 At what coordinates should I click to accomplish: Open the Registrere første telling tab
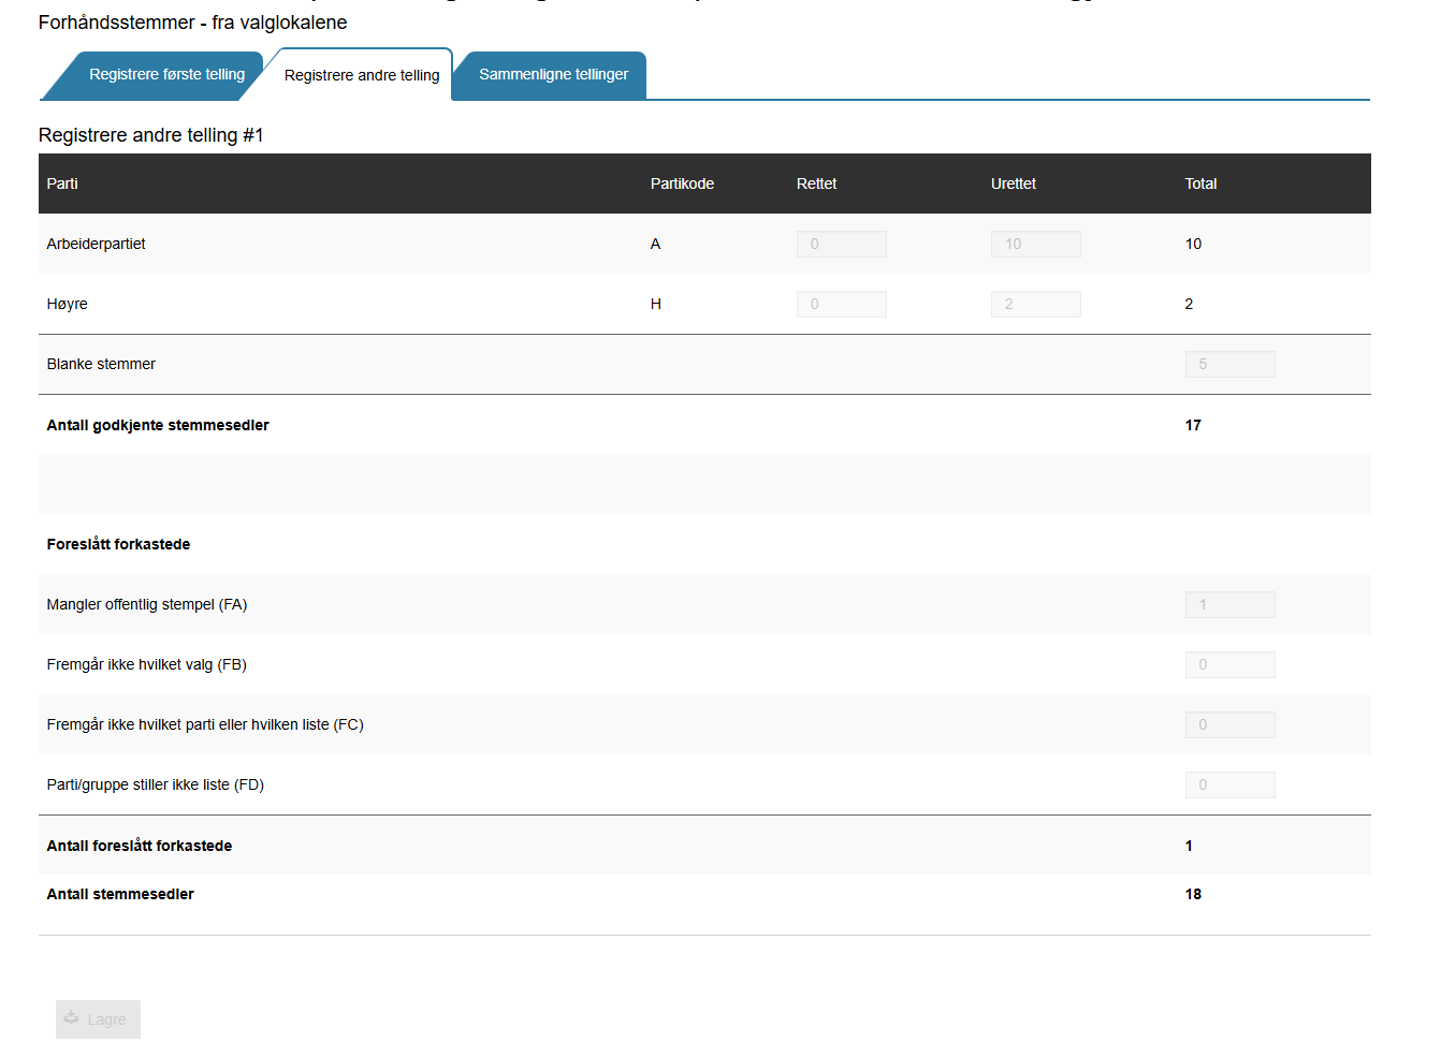(x=166, y=75)
